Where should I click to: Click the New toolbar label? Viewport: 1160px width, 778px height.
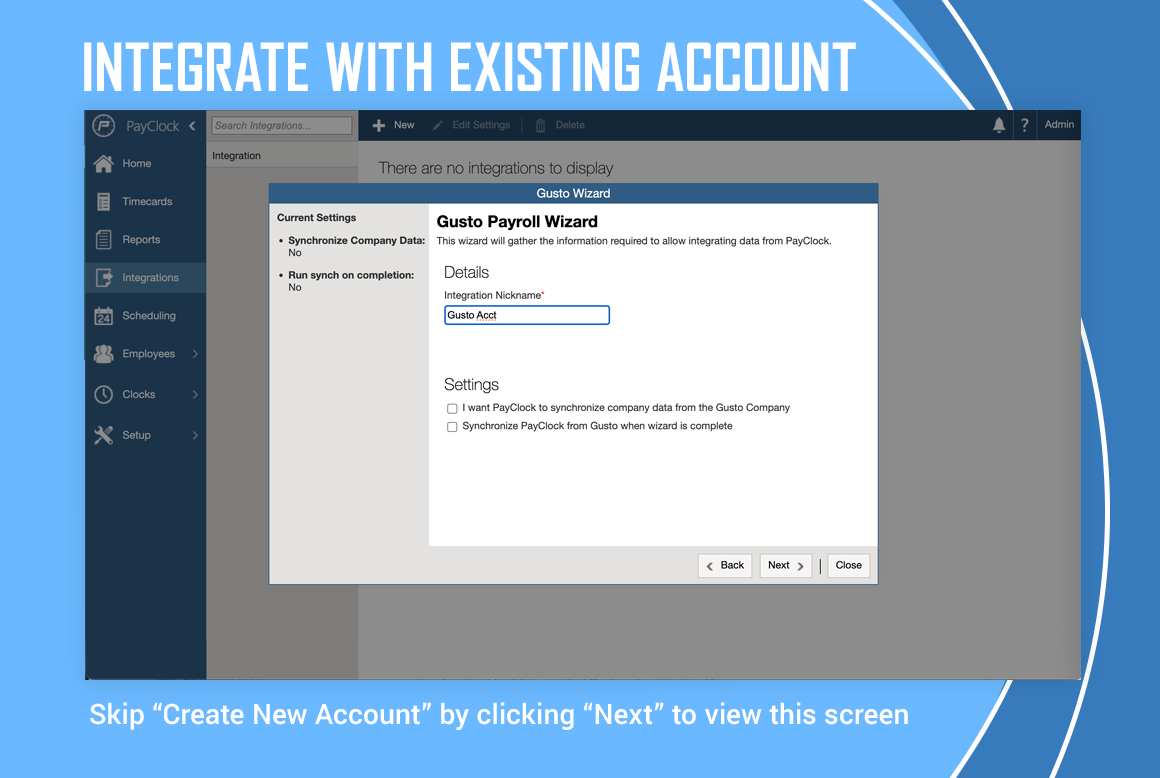click(x=404, y=125)
